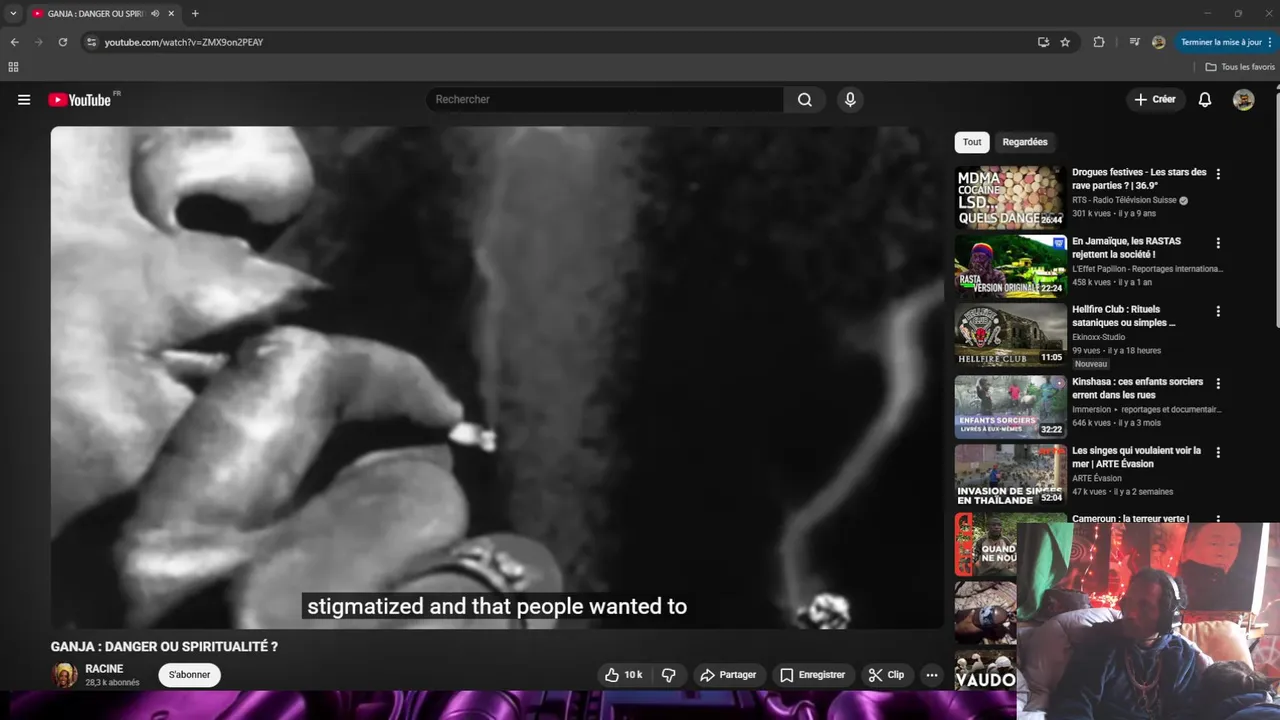Open the RACINE channel name link
1280x720 pixels.
coord(104,669)
